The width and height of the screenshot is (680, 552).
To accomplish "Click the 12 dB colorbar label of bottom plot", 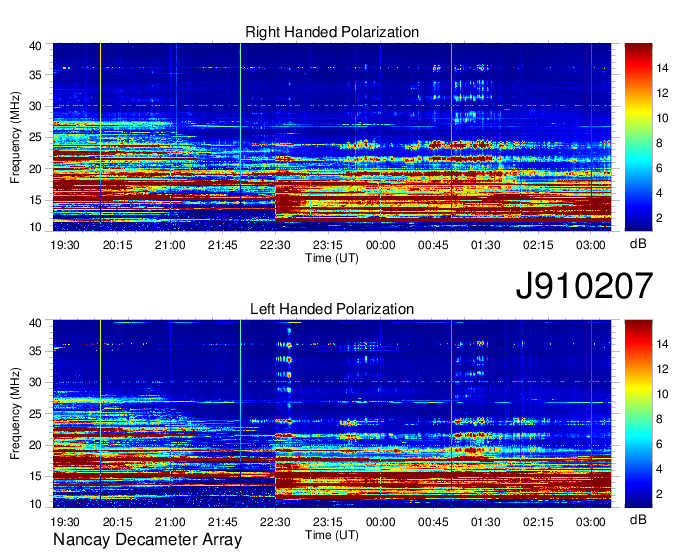I will [662, 370].
